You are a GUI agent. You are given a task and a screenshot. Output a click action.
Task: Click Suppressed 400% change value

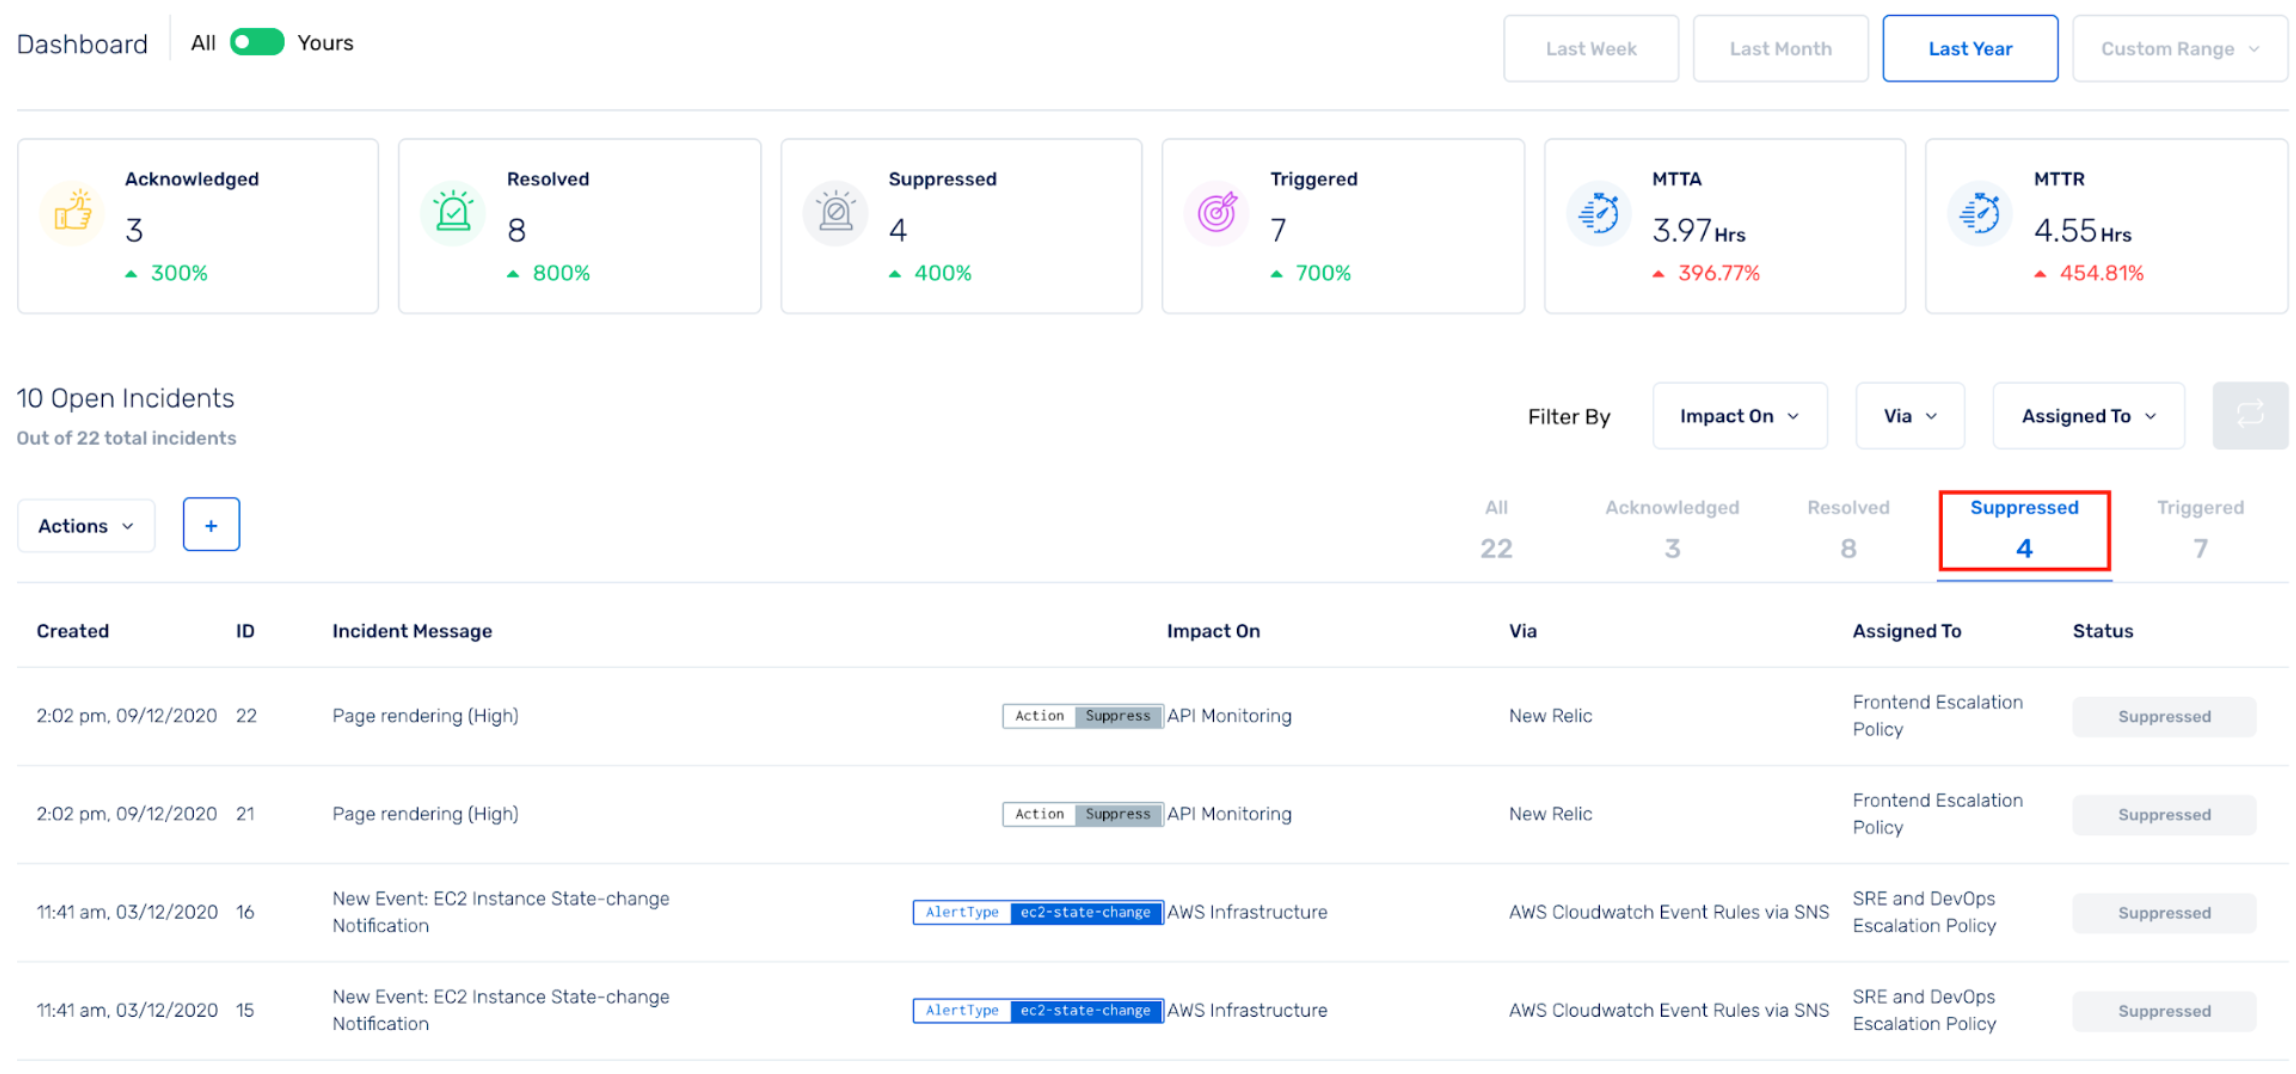click(943, 273)
